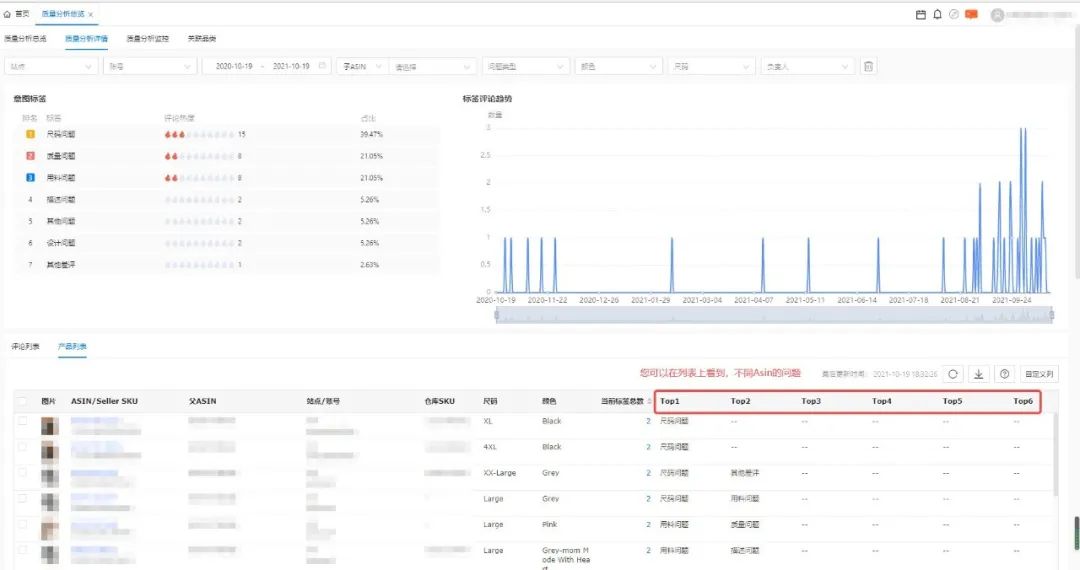Viewport: 1080px width, 570px height.
Task: Open the 颜色 color filter dropdown
Action: [616, 66]
